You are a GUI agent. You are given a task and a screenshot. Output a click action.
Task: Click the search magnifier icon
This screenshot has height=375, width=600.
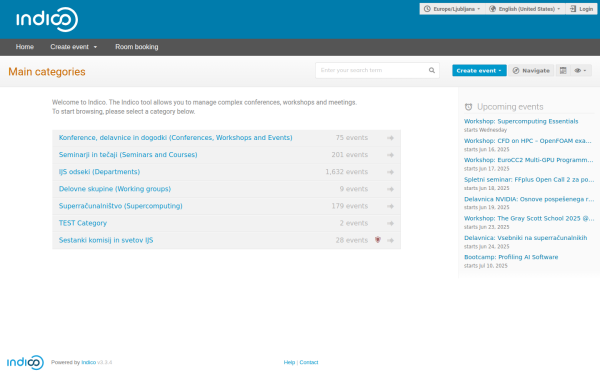[x=432, y=70]
